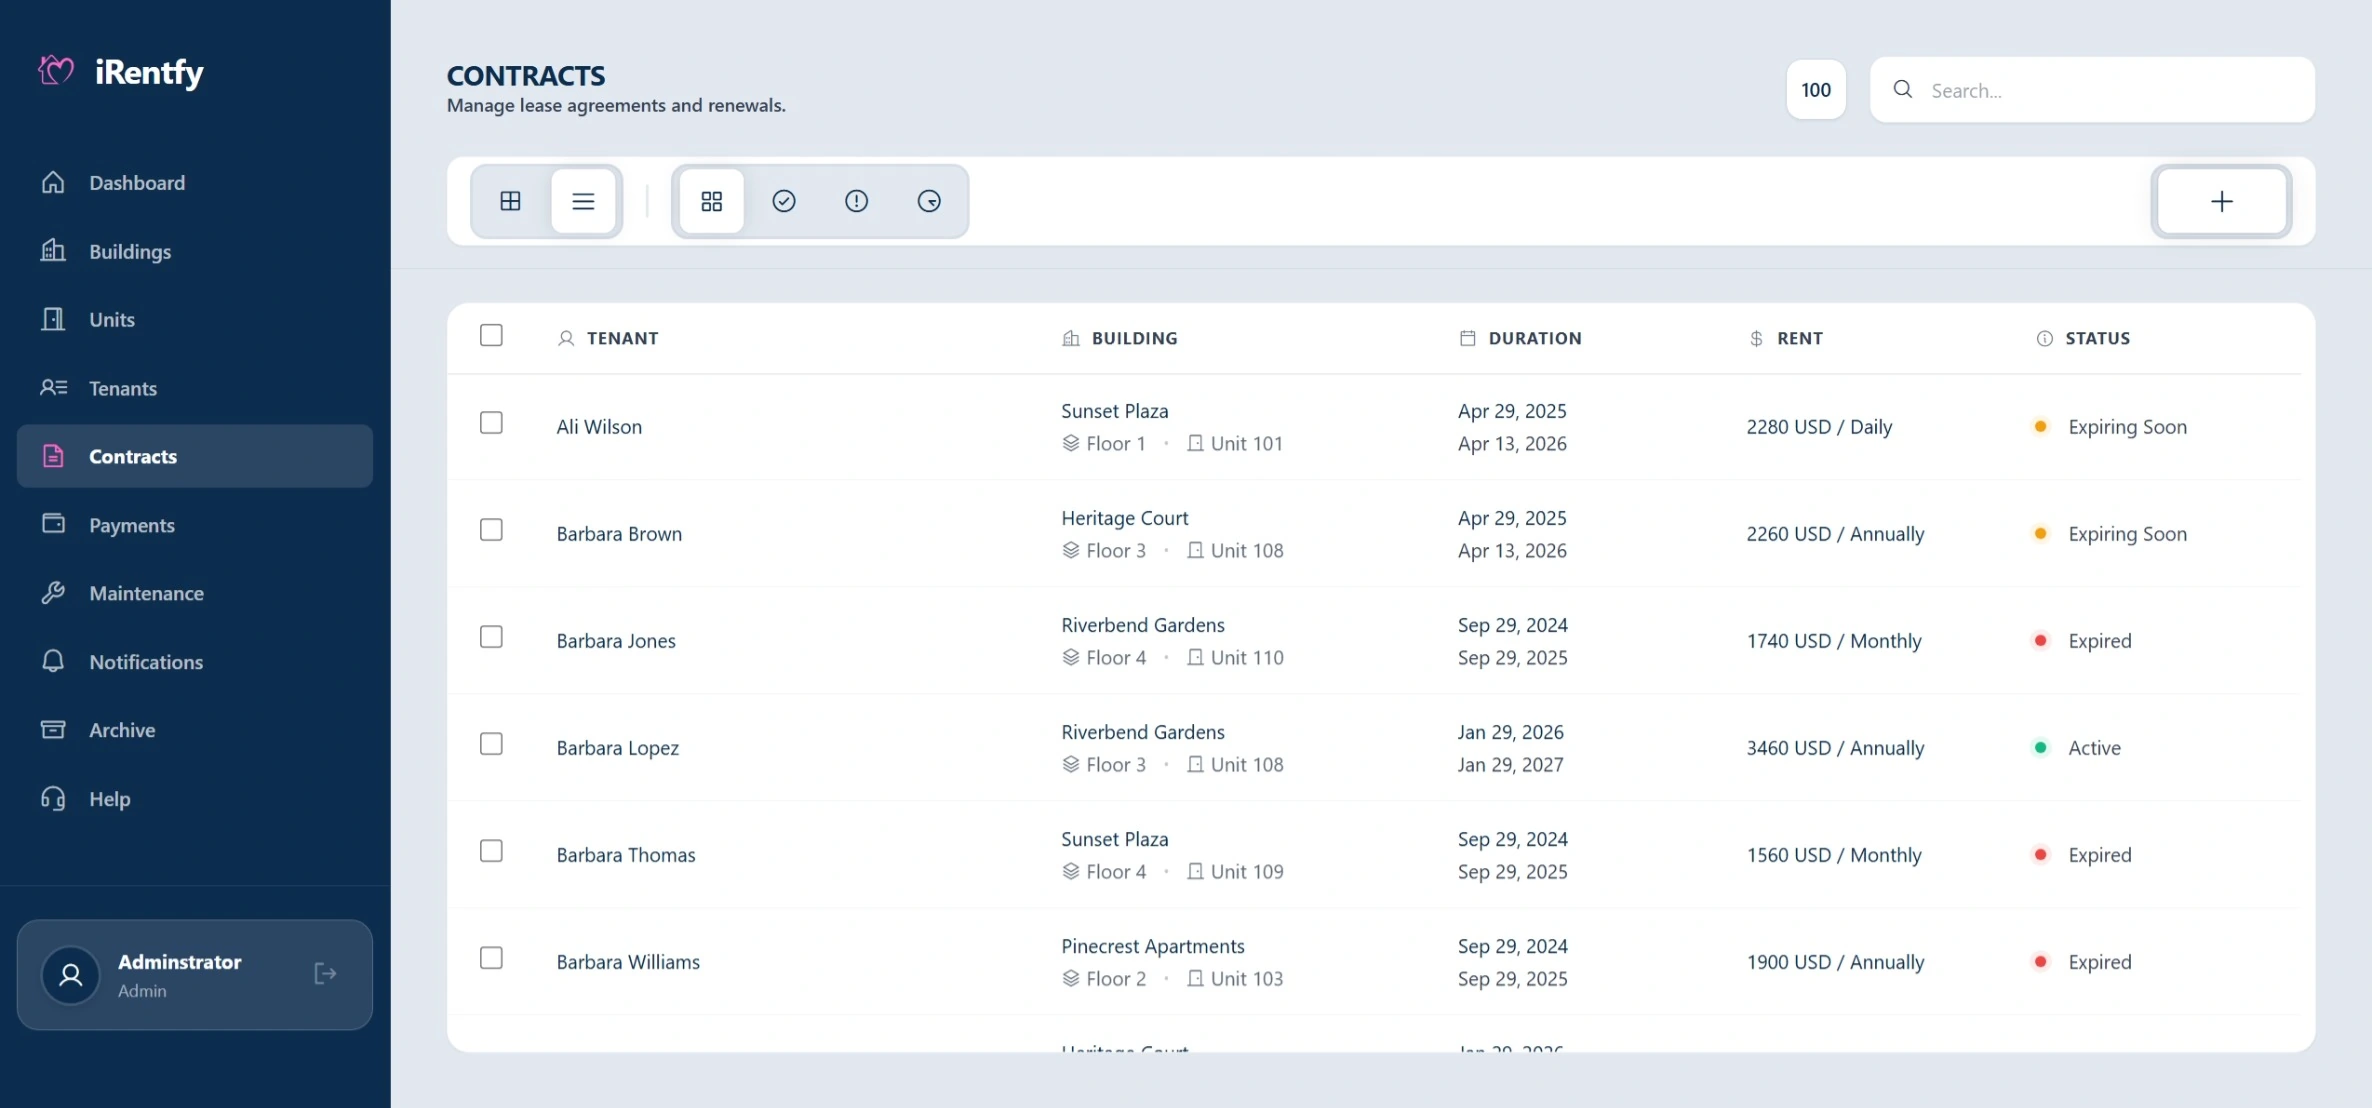Click the 100 contract count badge
Image resolution: width=2372 pixels, height=1108 pixels.
click(x=1816, y=90)
